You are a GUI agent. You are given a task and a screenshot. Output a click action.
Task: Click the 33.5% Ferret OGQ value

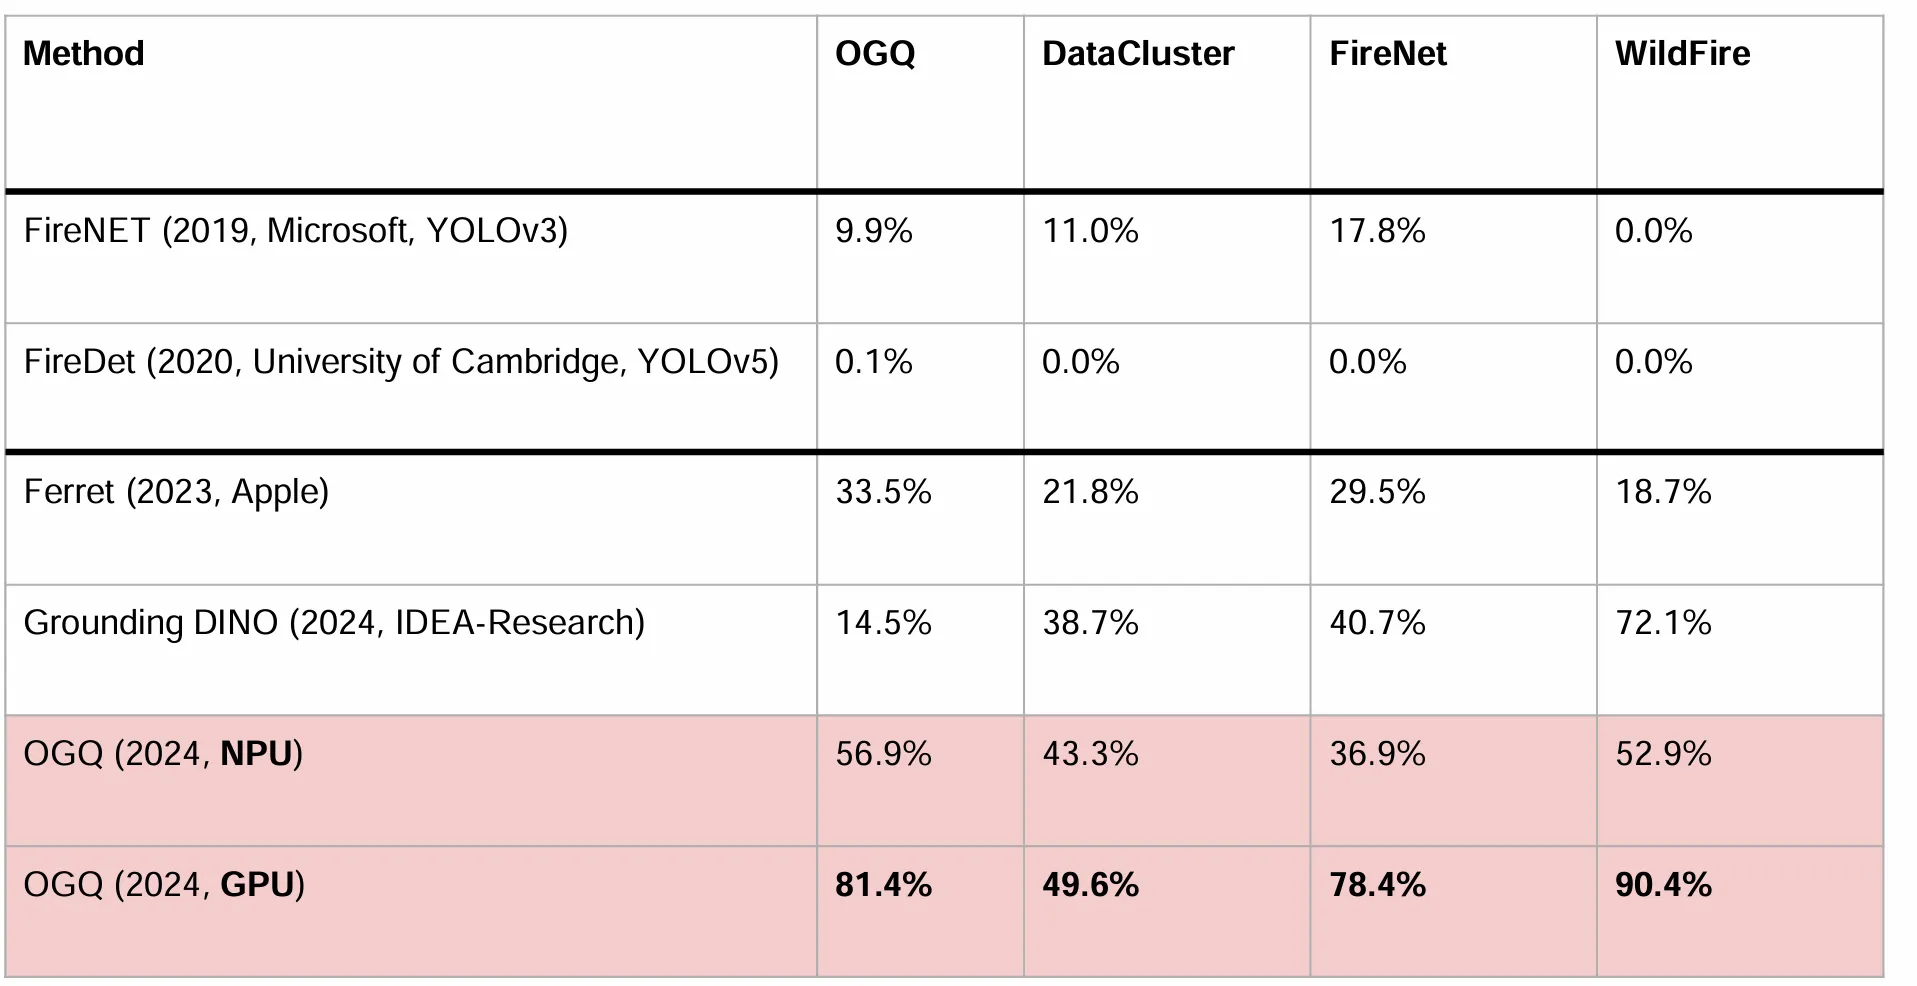click(883, 492)
